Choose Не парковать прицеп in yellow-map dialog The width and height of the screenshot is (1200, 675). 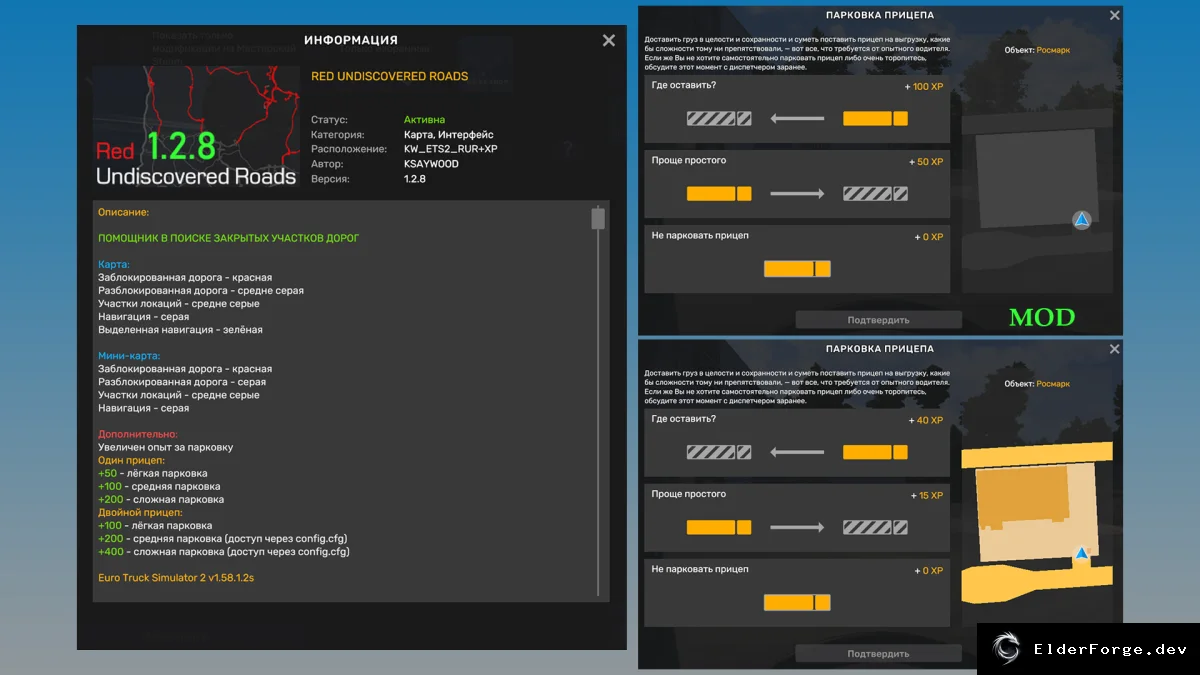(x=797, y=593)
